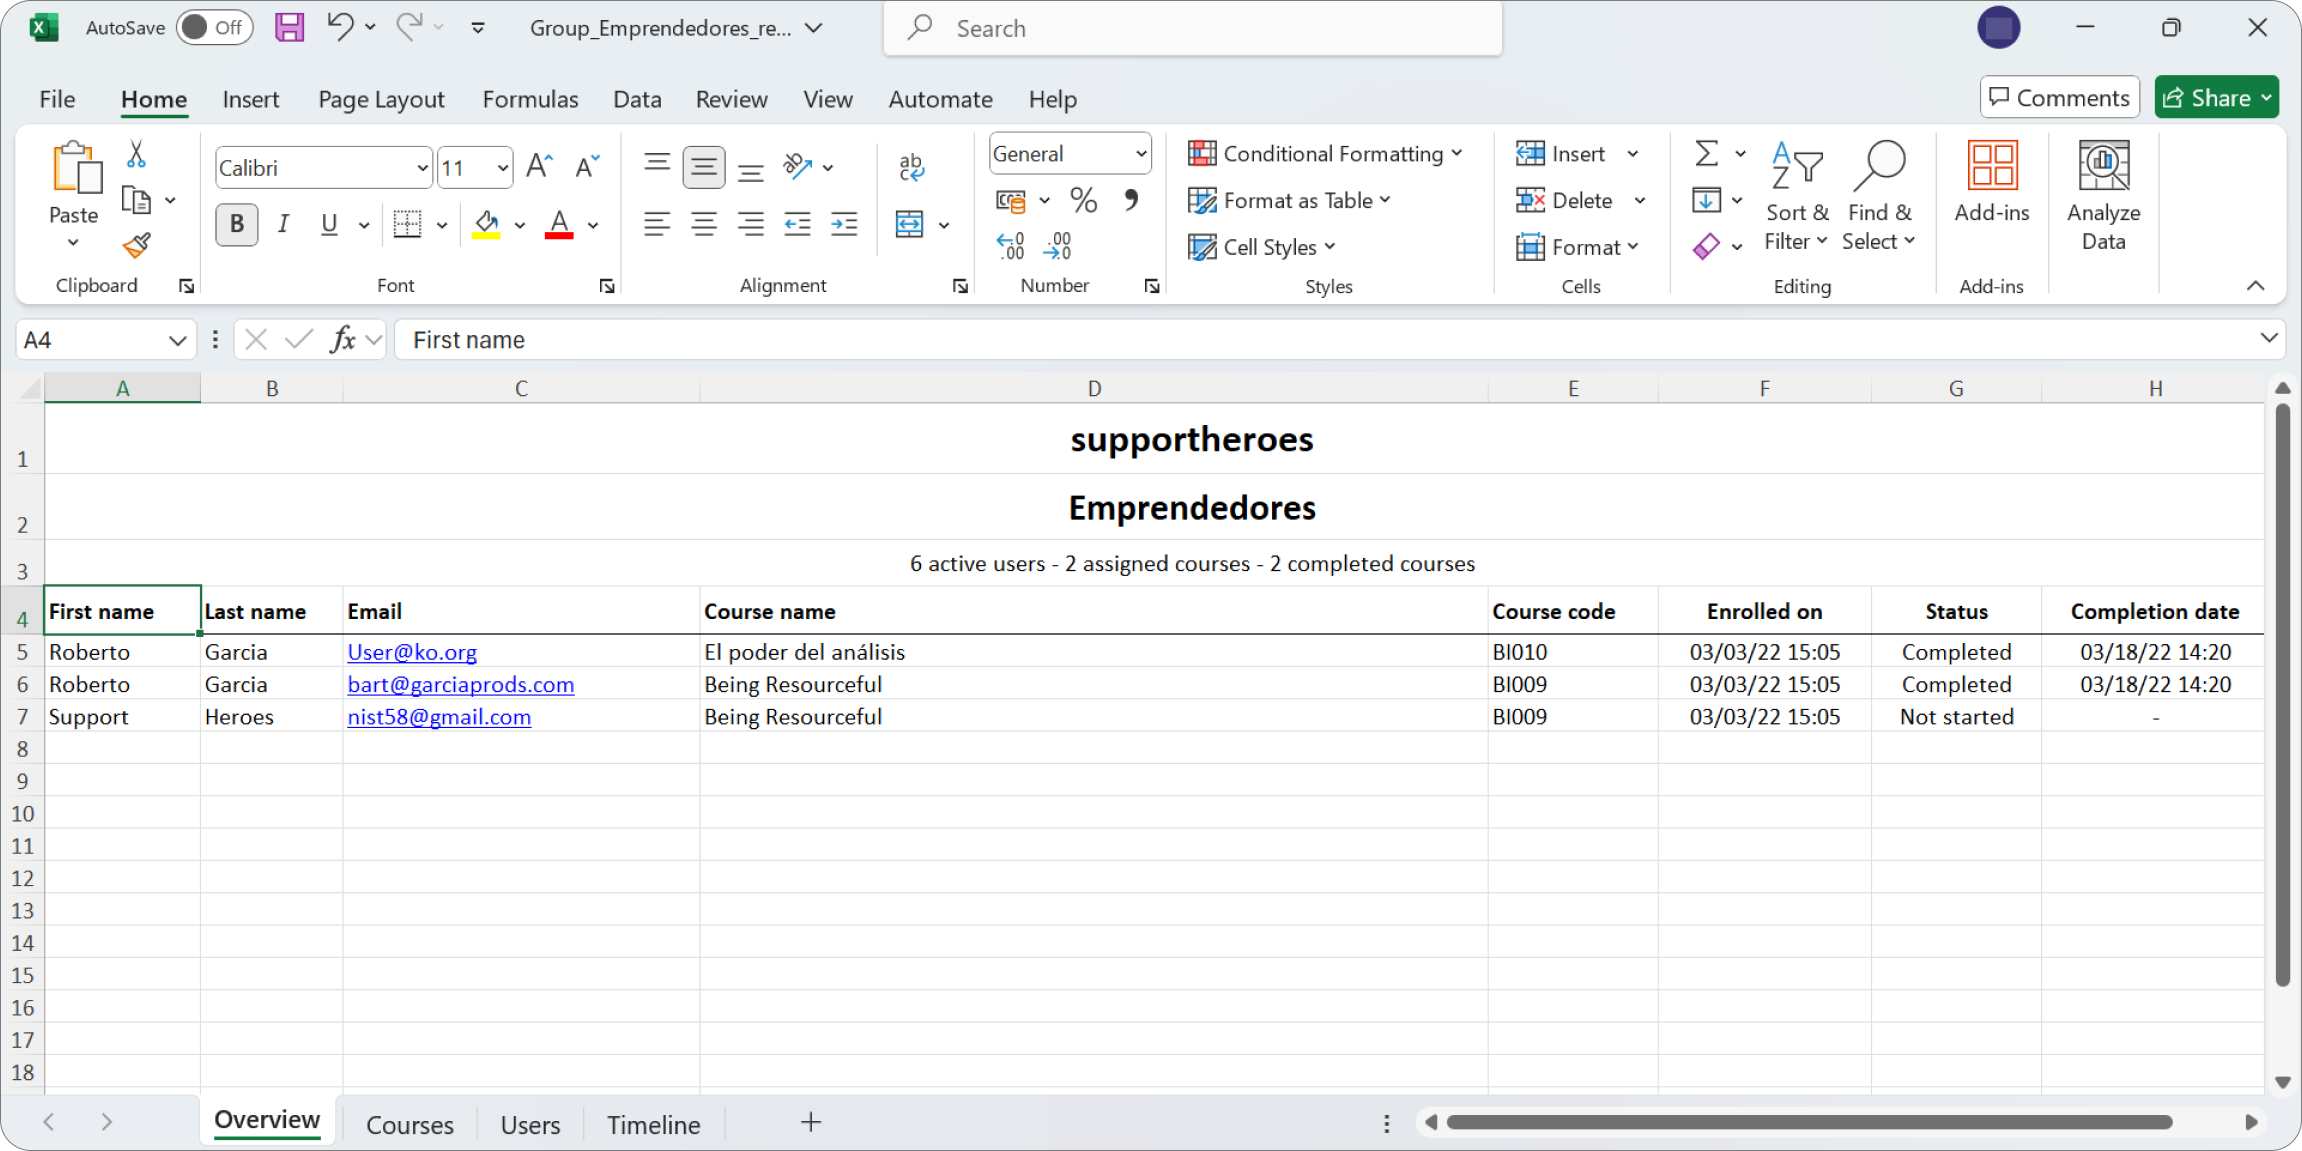This screenshot has height=1151, width=2302.
Task: Switch to the Page Layout tab
Action: pos(381,99)
